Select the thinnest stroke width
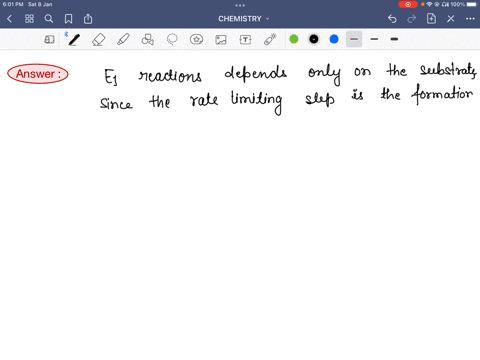This screenshot has height=360, width=480. click(354, 39)
